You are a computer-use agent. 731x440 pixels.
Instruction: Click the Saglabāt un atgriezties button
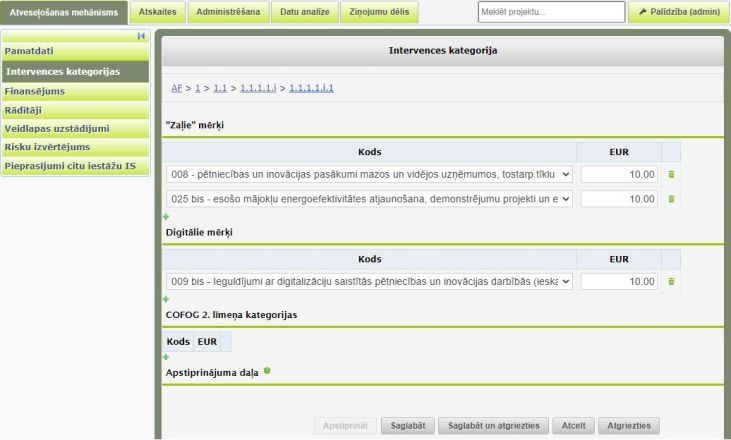pos(494,425)
